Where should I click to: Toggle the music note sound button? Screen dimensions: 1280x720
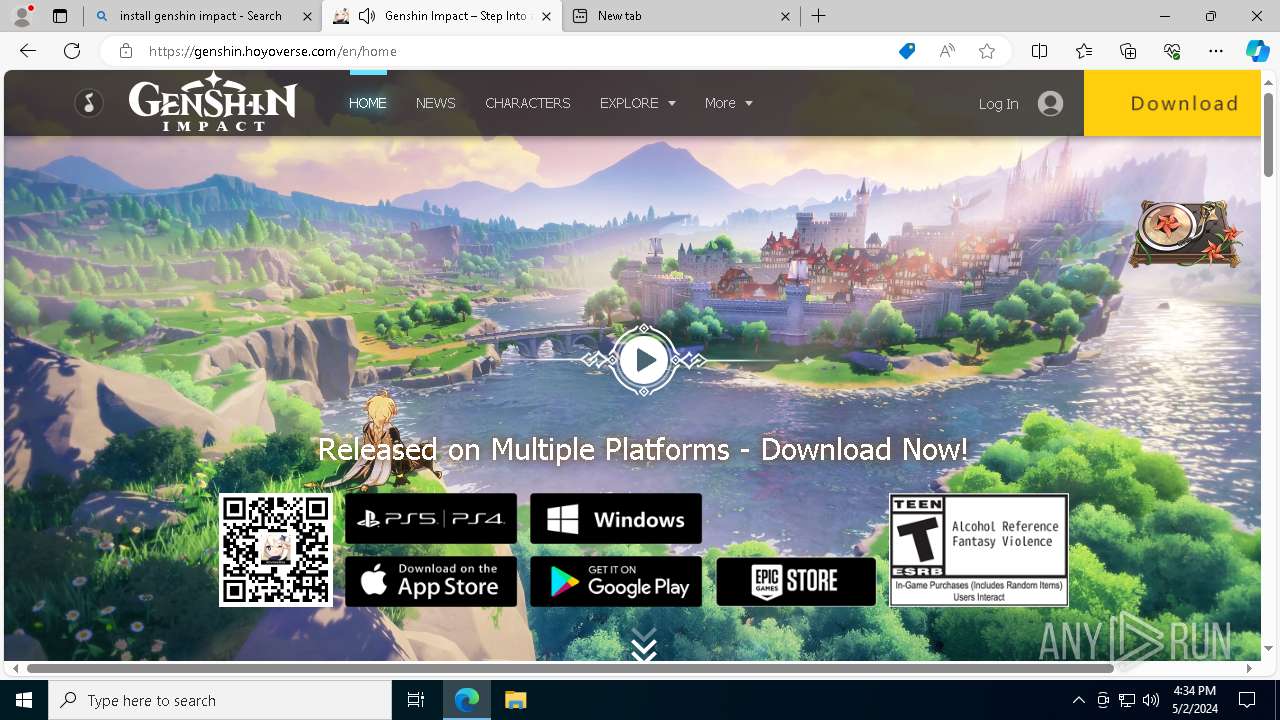coord(89,103)
